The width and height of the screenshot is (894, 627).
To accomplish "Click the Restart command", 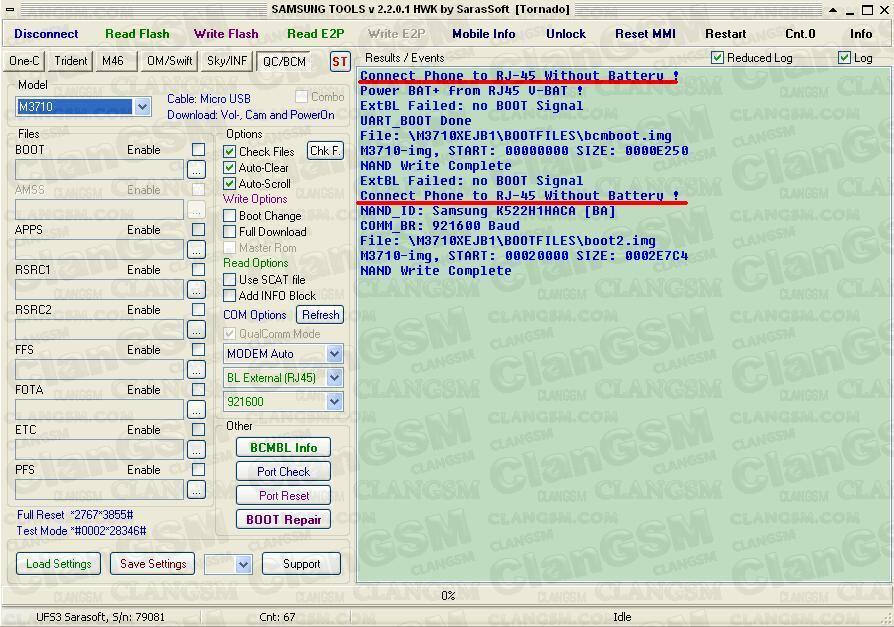I will 726,34.
